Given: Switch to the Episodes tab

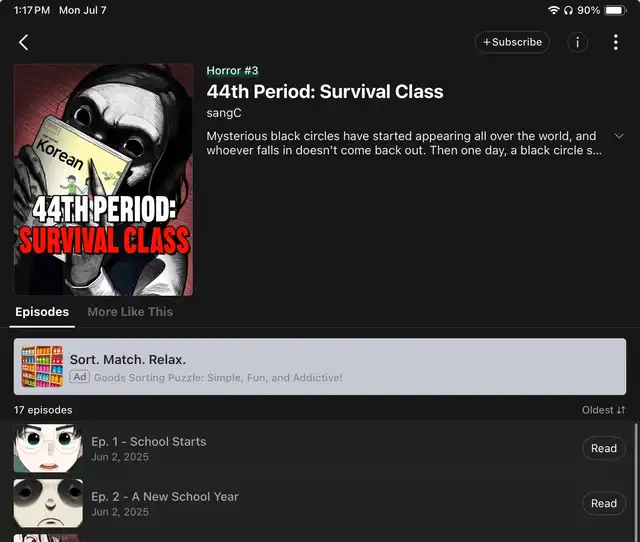Looking at the screenshot, I should coord(42,312).
